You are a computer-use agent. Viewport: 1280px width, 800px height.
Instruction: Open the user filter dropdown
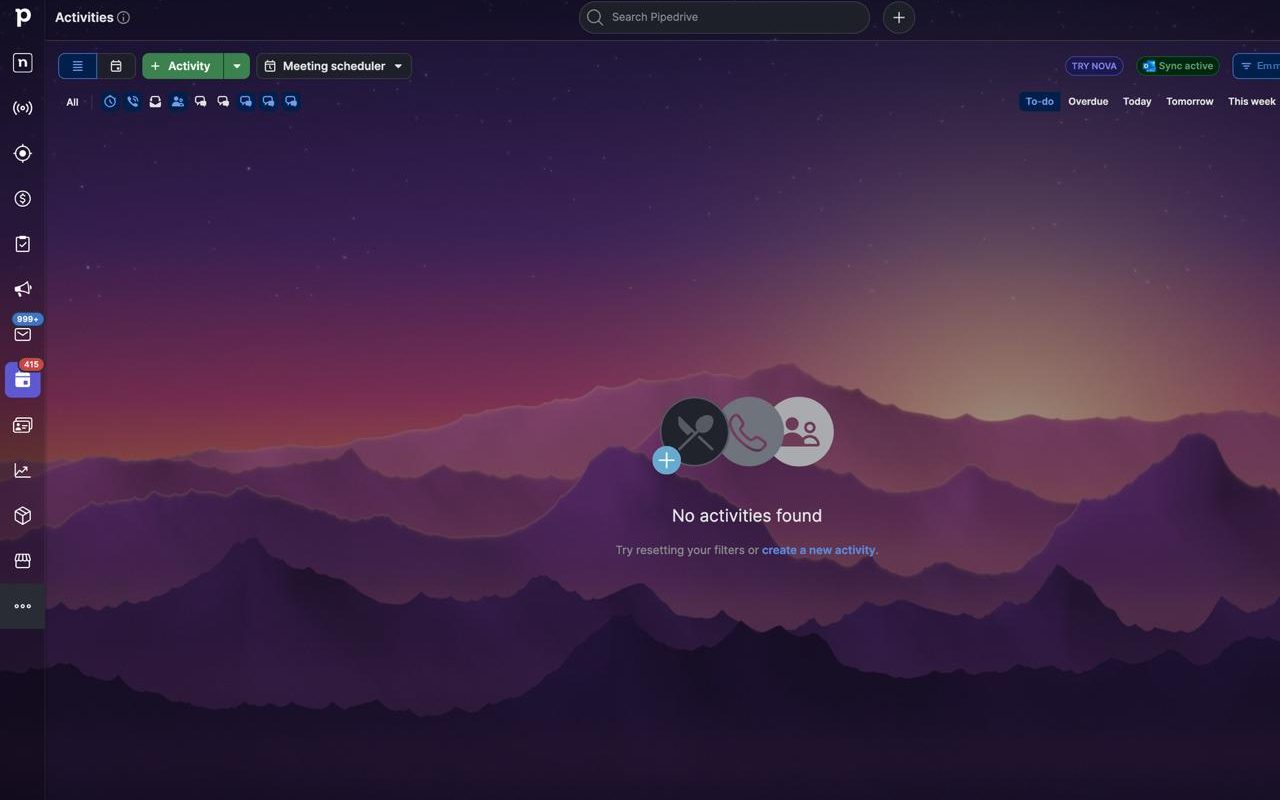pyautogui.click(x=1257, y=66)
